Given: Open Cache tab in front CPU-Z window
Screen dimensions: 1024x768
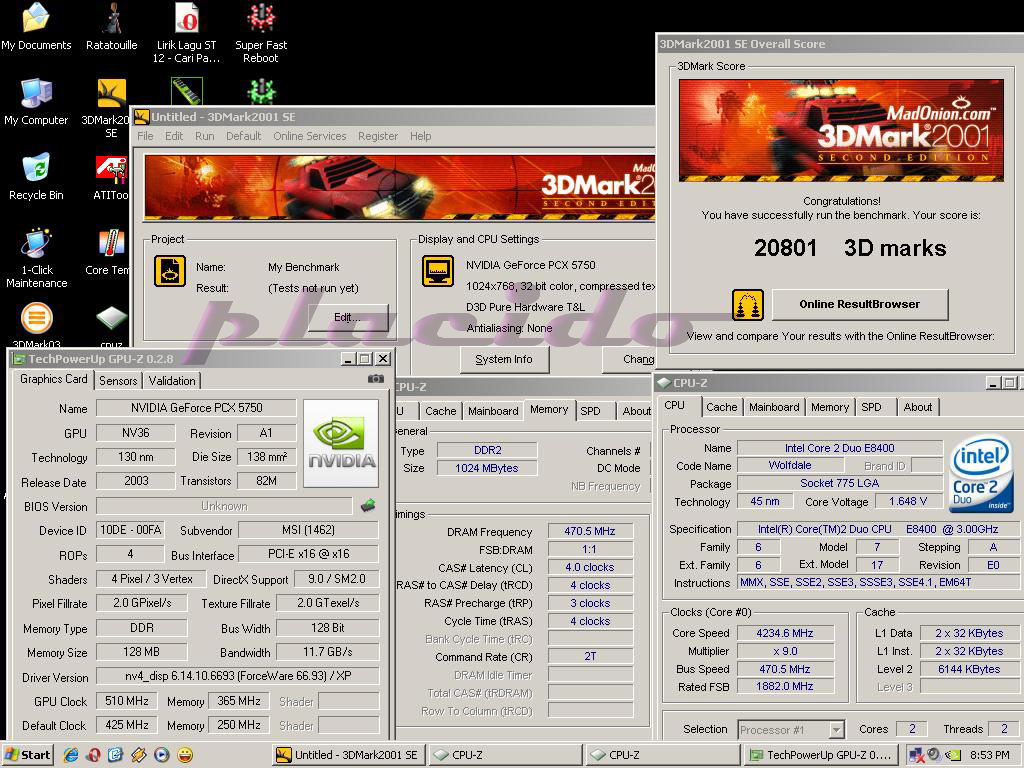Looking at the screenshot, I should pyautogui.click(x=722, y=407).
